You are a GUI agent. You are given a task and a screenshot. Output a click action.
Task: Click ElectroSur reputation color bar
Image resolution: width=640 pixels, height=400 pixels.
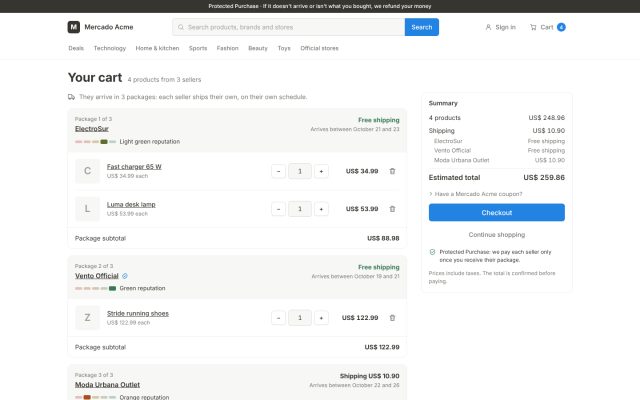tap(96, 142)
